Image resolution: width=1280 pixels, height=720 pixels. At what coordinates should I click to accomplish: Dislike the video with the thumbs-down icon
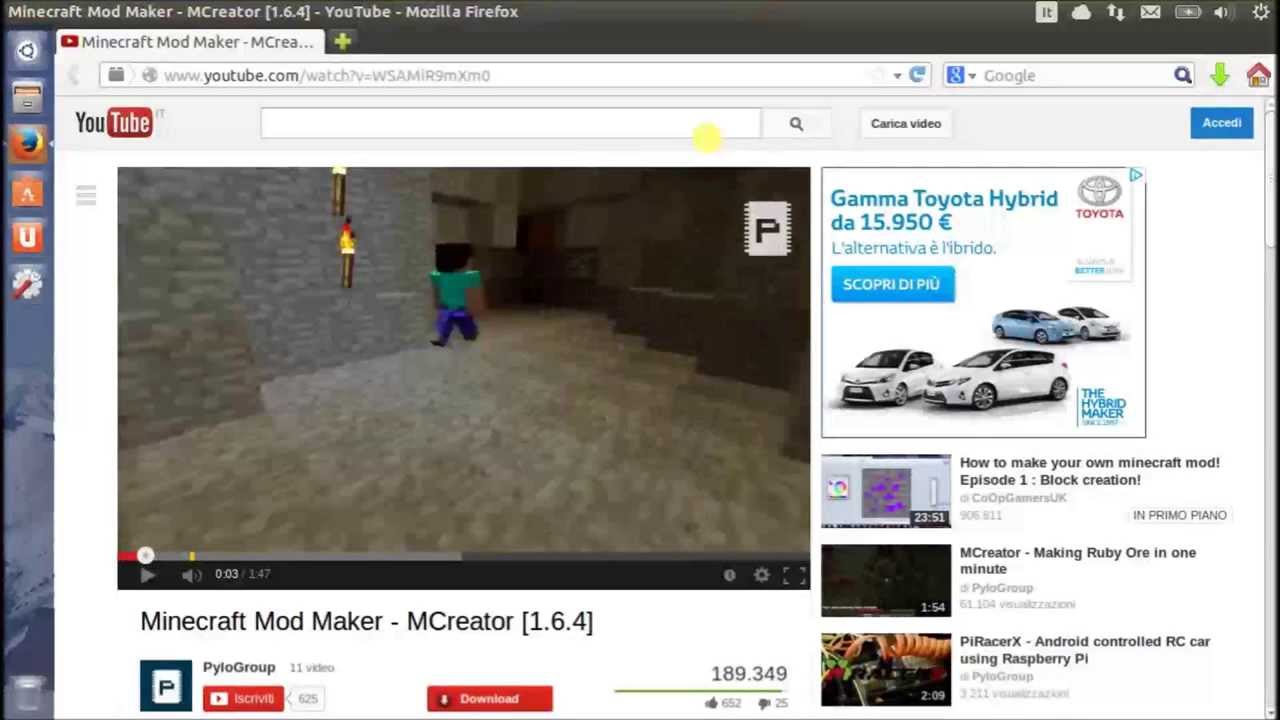point(765,703)
